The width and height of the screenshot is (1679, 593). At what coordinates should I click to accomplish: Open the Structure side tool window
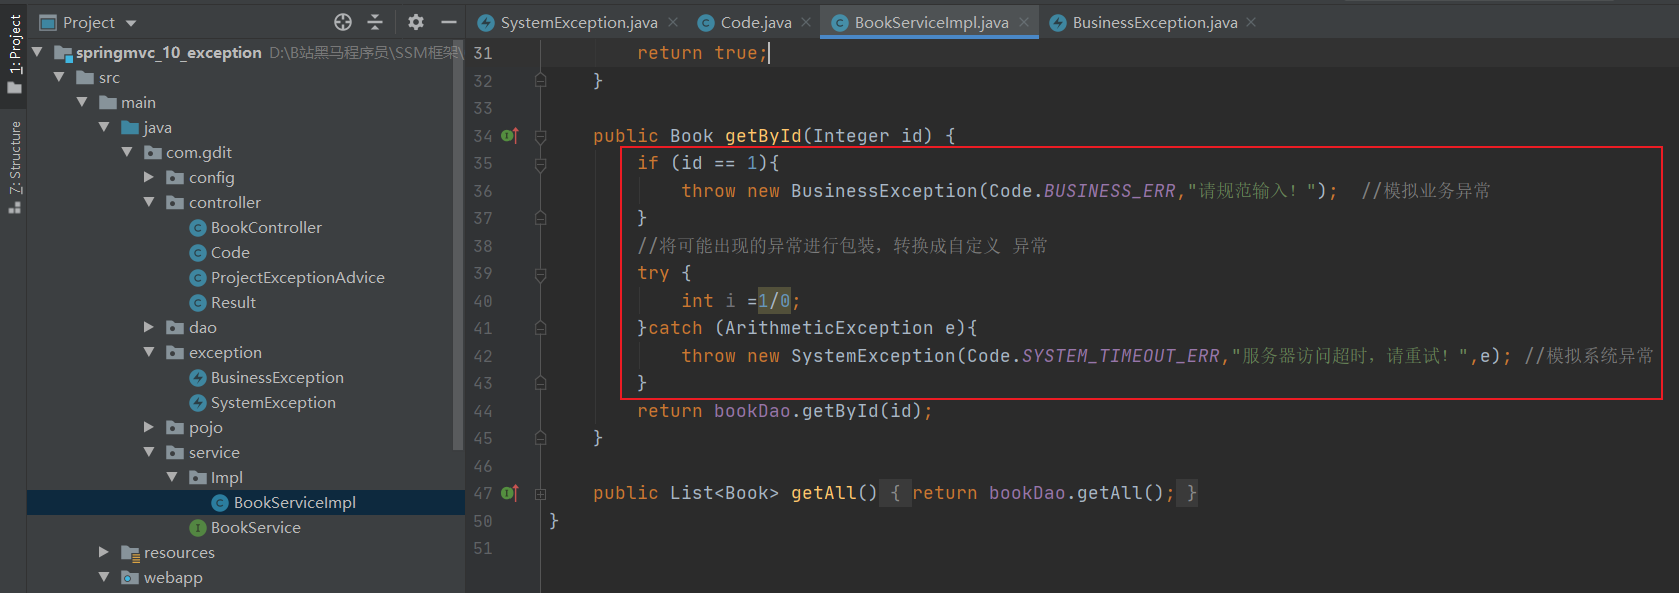pos(14,166)
